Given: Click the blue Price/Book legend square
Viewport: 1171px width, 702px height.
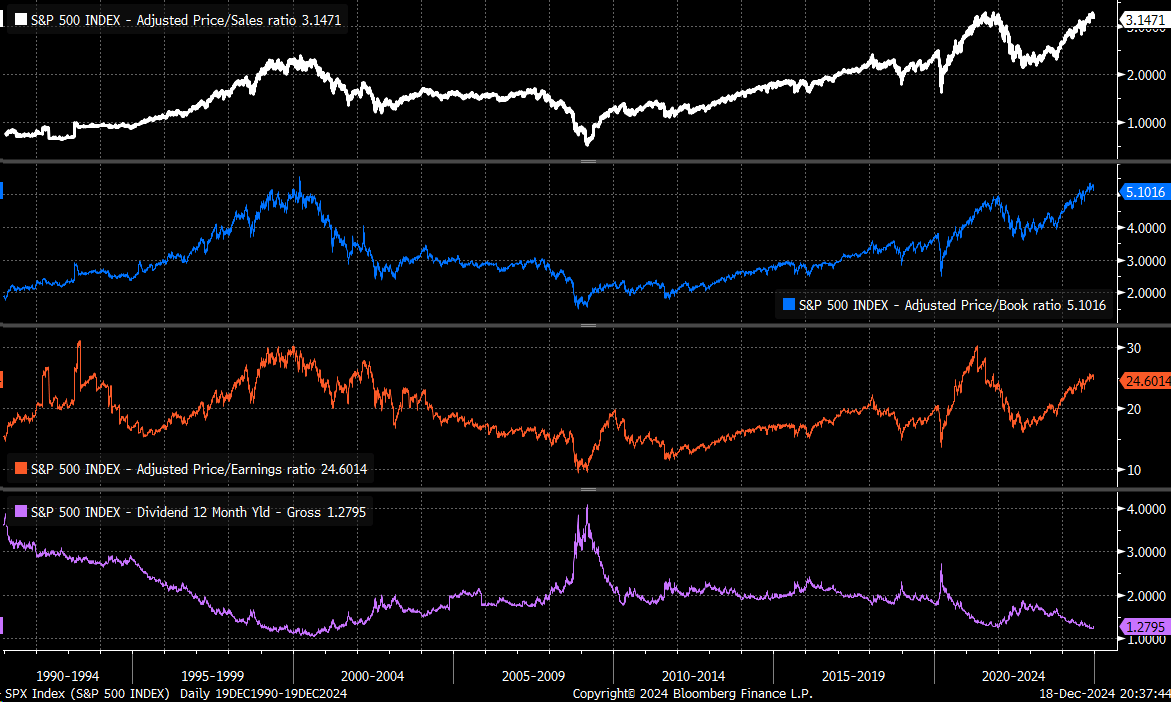Looking at the screenshot, I should click(x=787, y=305).
